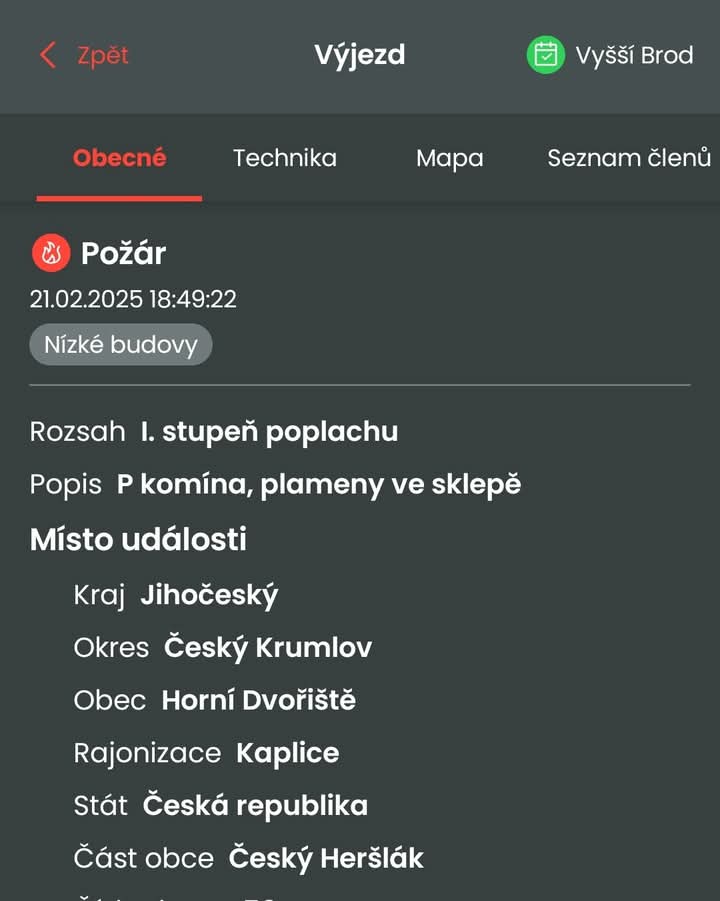Screen dimensions: 720x901
Task: Tap the I. stupeň poplachu value
Action: click(269, 432)
